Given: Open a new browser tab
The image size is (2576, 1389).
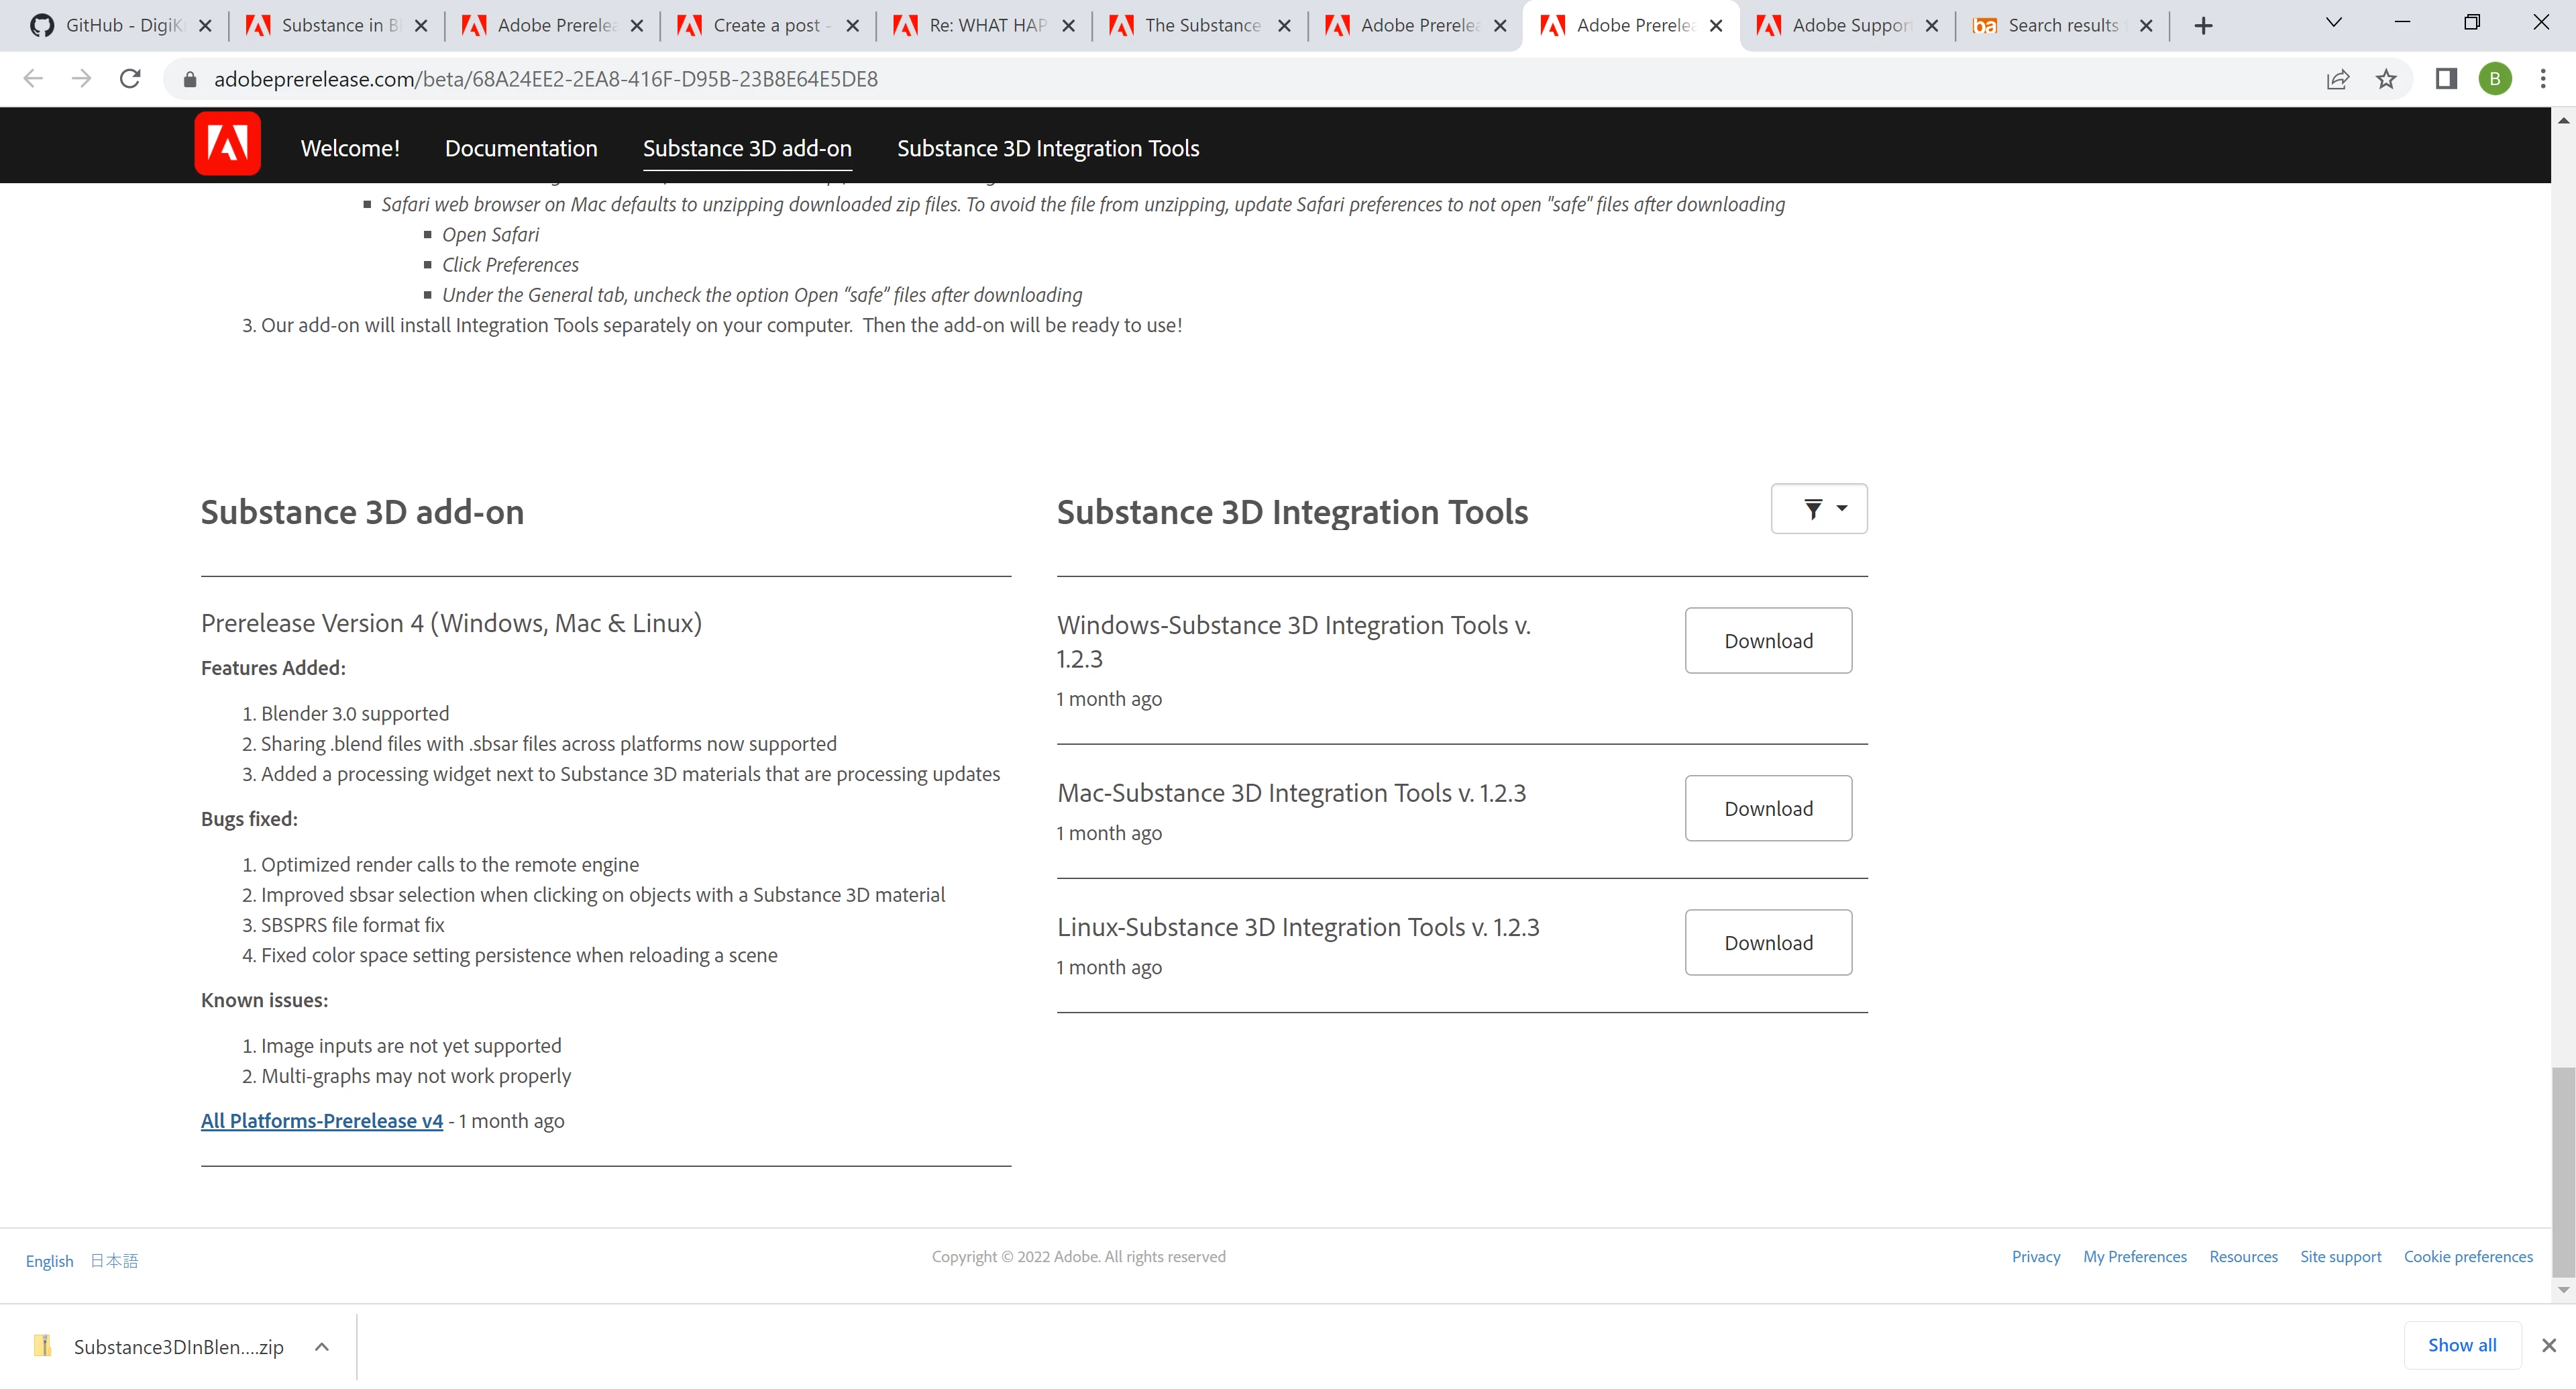Looking at the screenshot, I should (2203, 26).
